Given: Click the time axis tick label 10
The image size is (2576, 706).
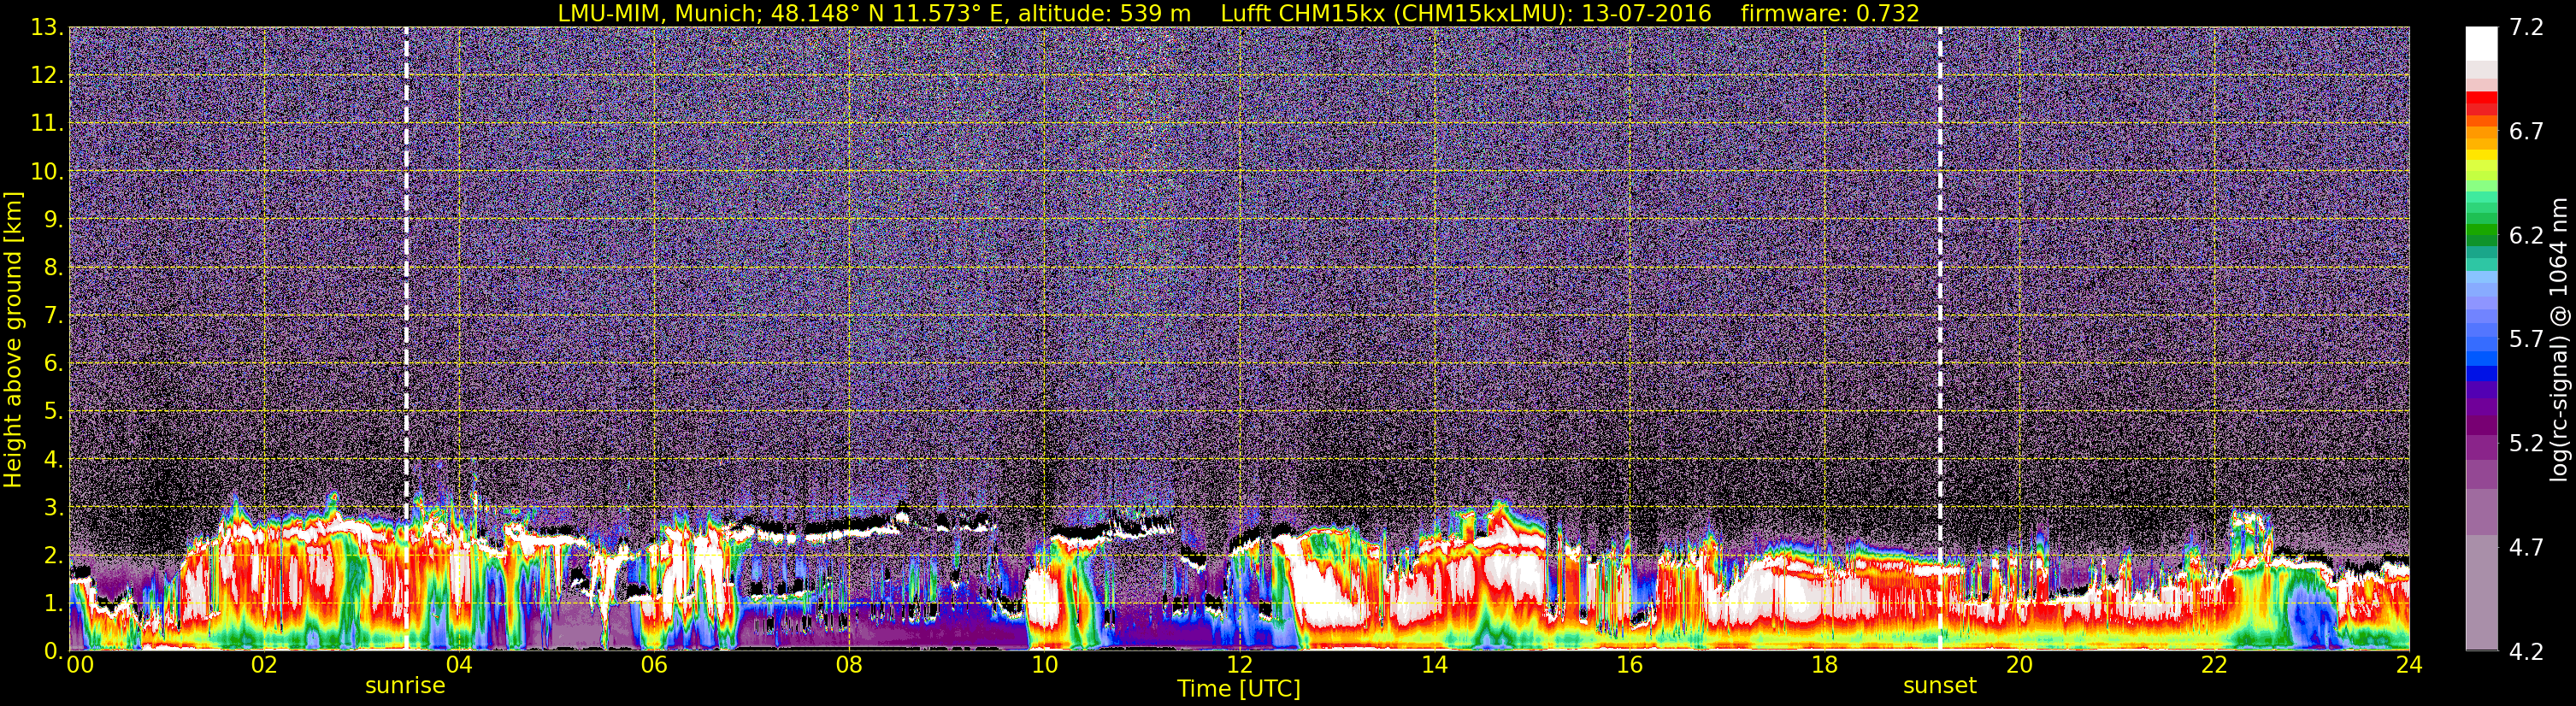Looking at the screenshot, I should coord(1044,666).
